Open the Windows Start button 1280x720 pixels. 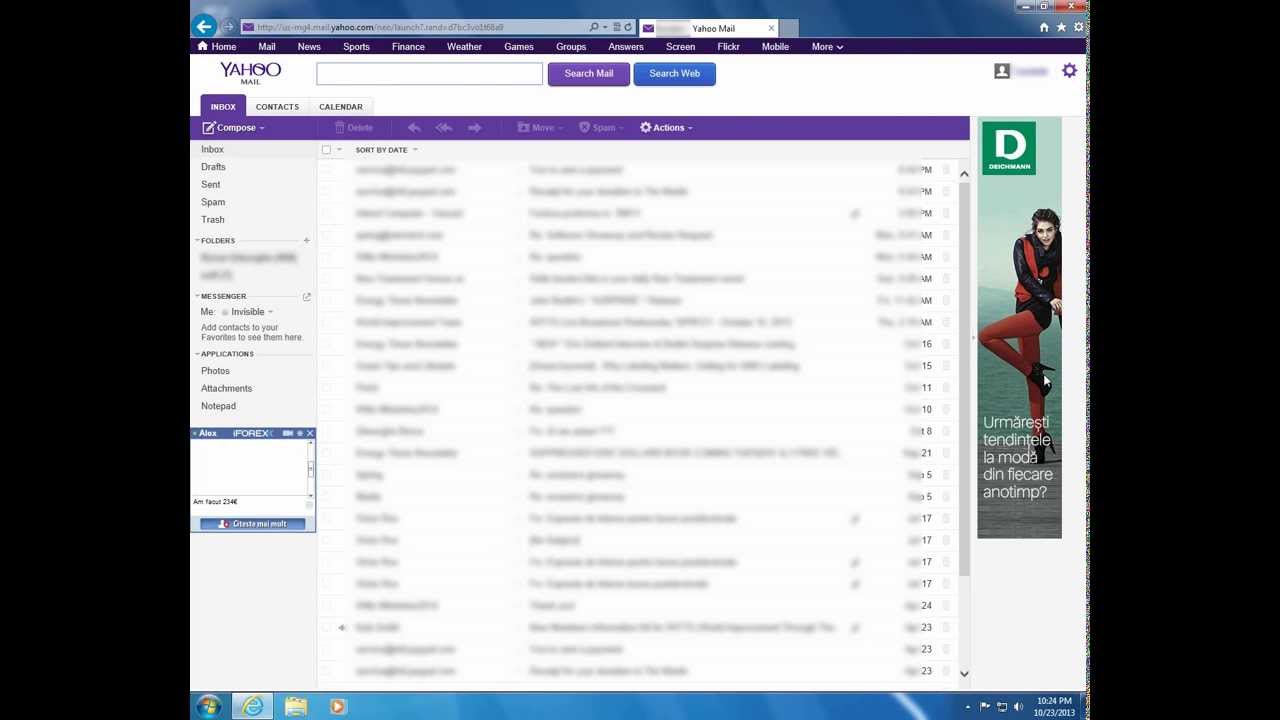point(209,706)
